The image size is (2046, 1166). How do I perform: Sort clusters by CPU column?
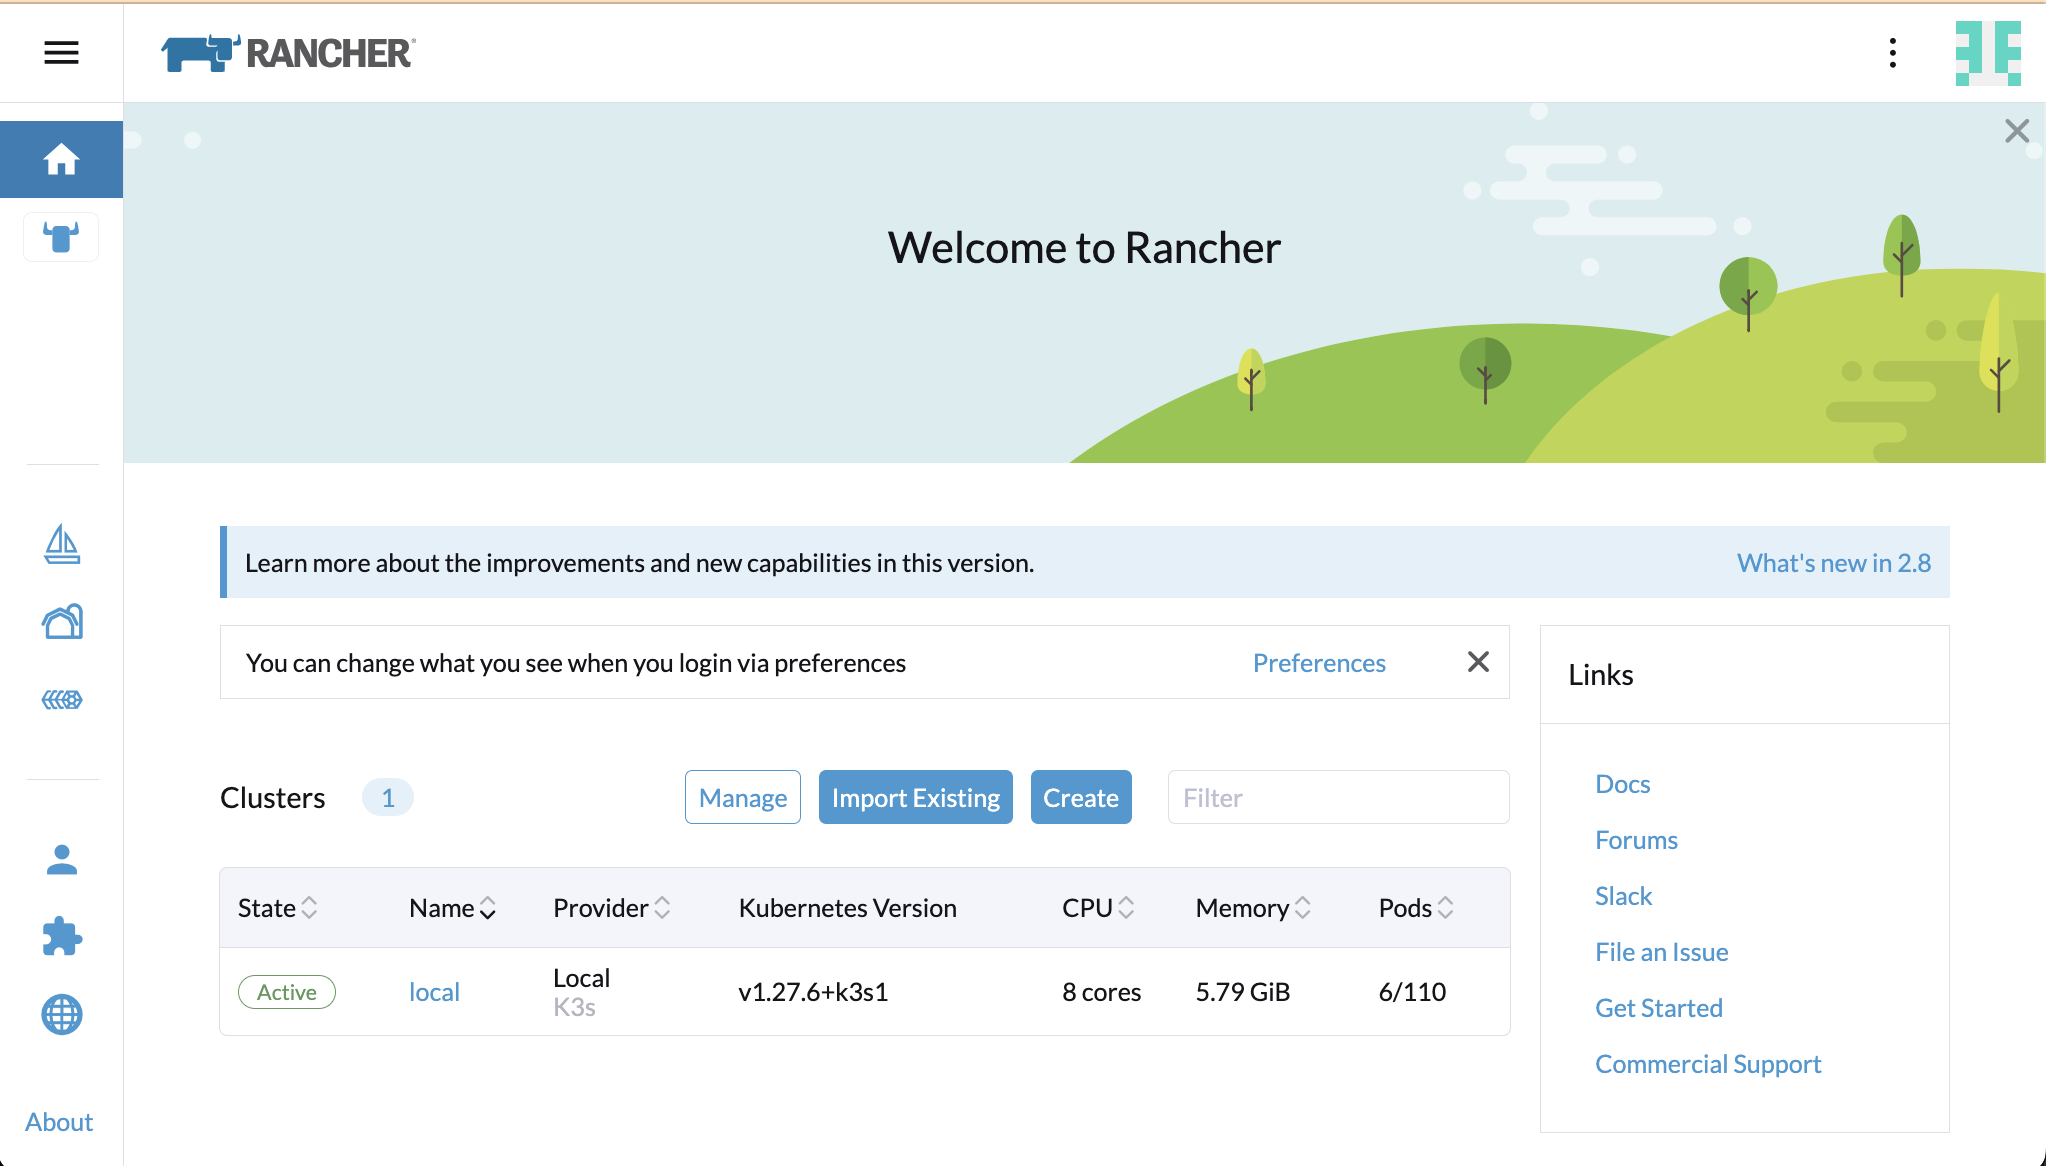(1098, 908)
